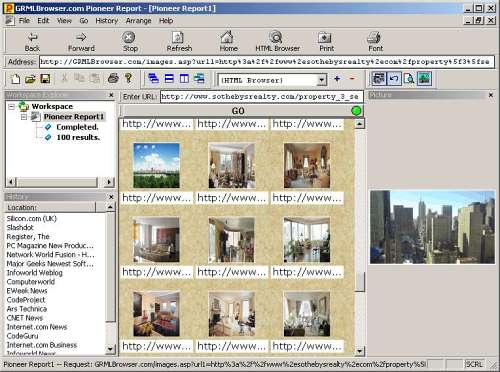The width and height of the screenshot is (500, 372).
Task: Collapse the Workspace tree node
Action: [x=11, y=107]
